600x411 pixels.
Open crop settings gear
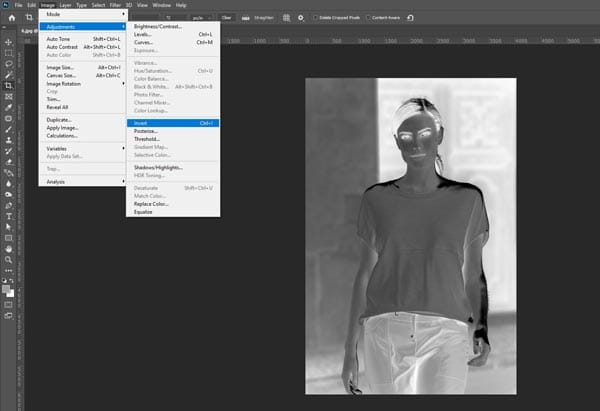click(301, 18)
